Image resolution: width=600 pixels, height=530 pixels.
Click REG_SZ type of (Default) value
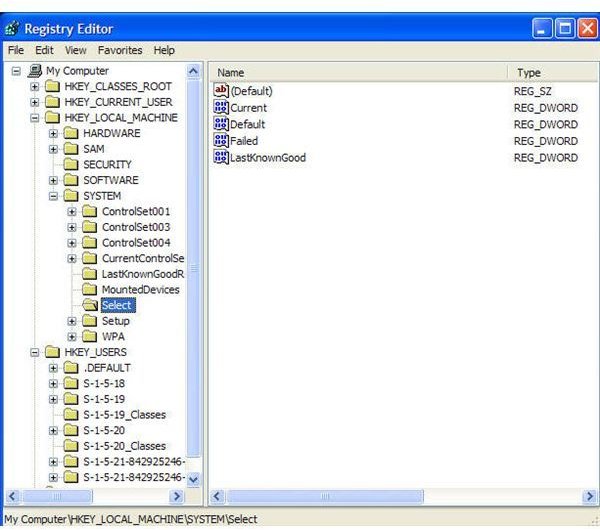click(532, 91)
